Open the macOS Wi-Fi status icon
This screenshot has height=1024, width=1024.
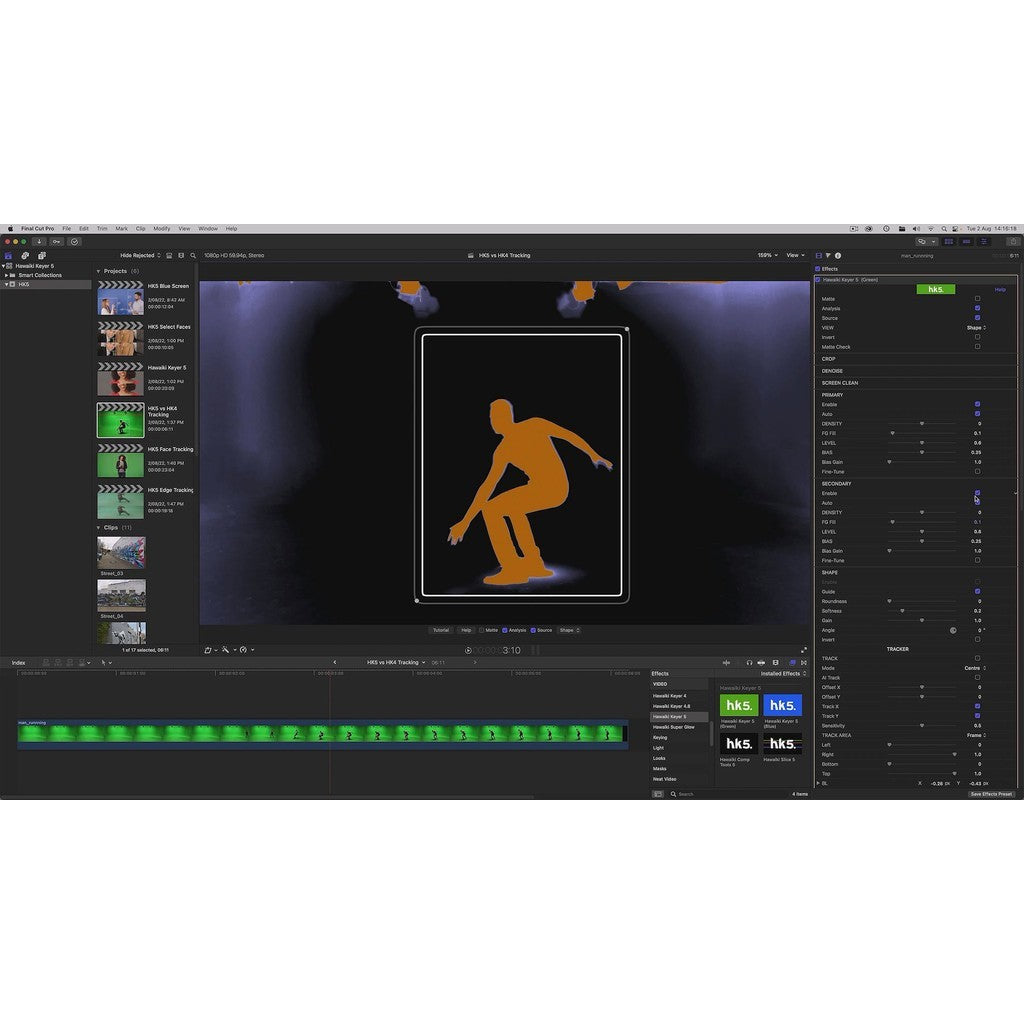tap(931, 229)
